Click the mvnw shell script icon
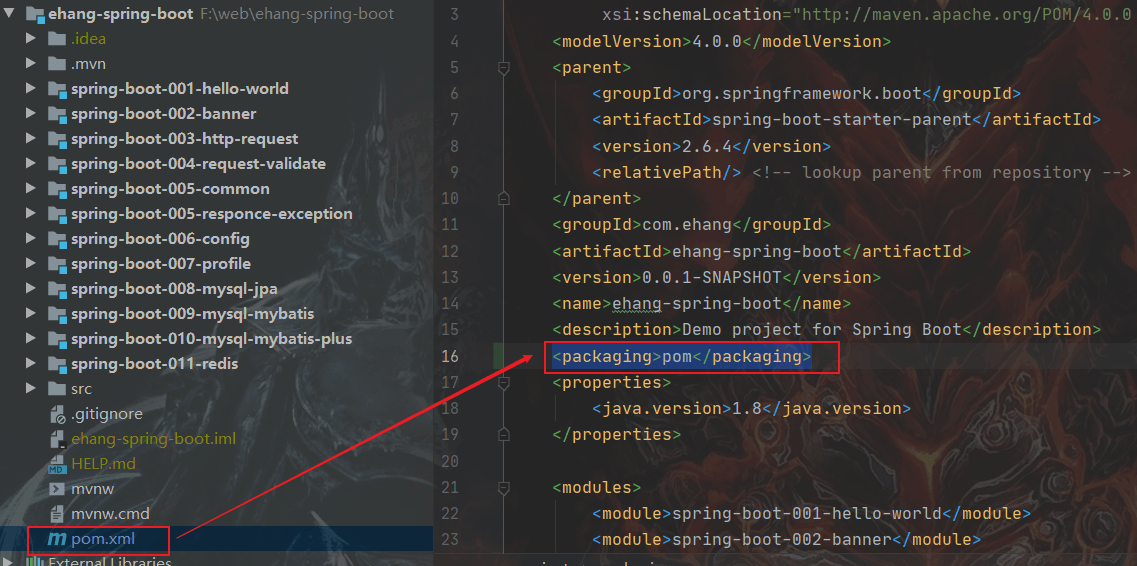The image size is (1137, 566). [57, 489]
